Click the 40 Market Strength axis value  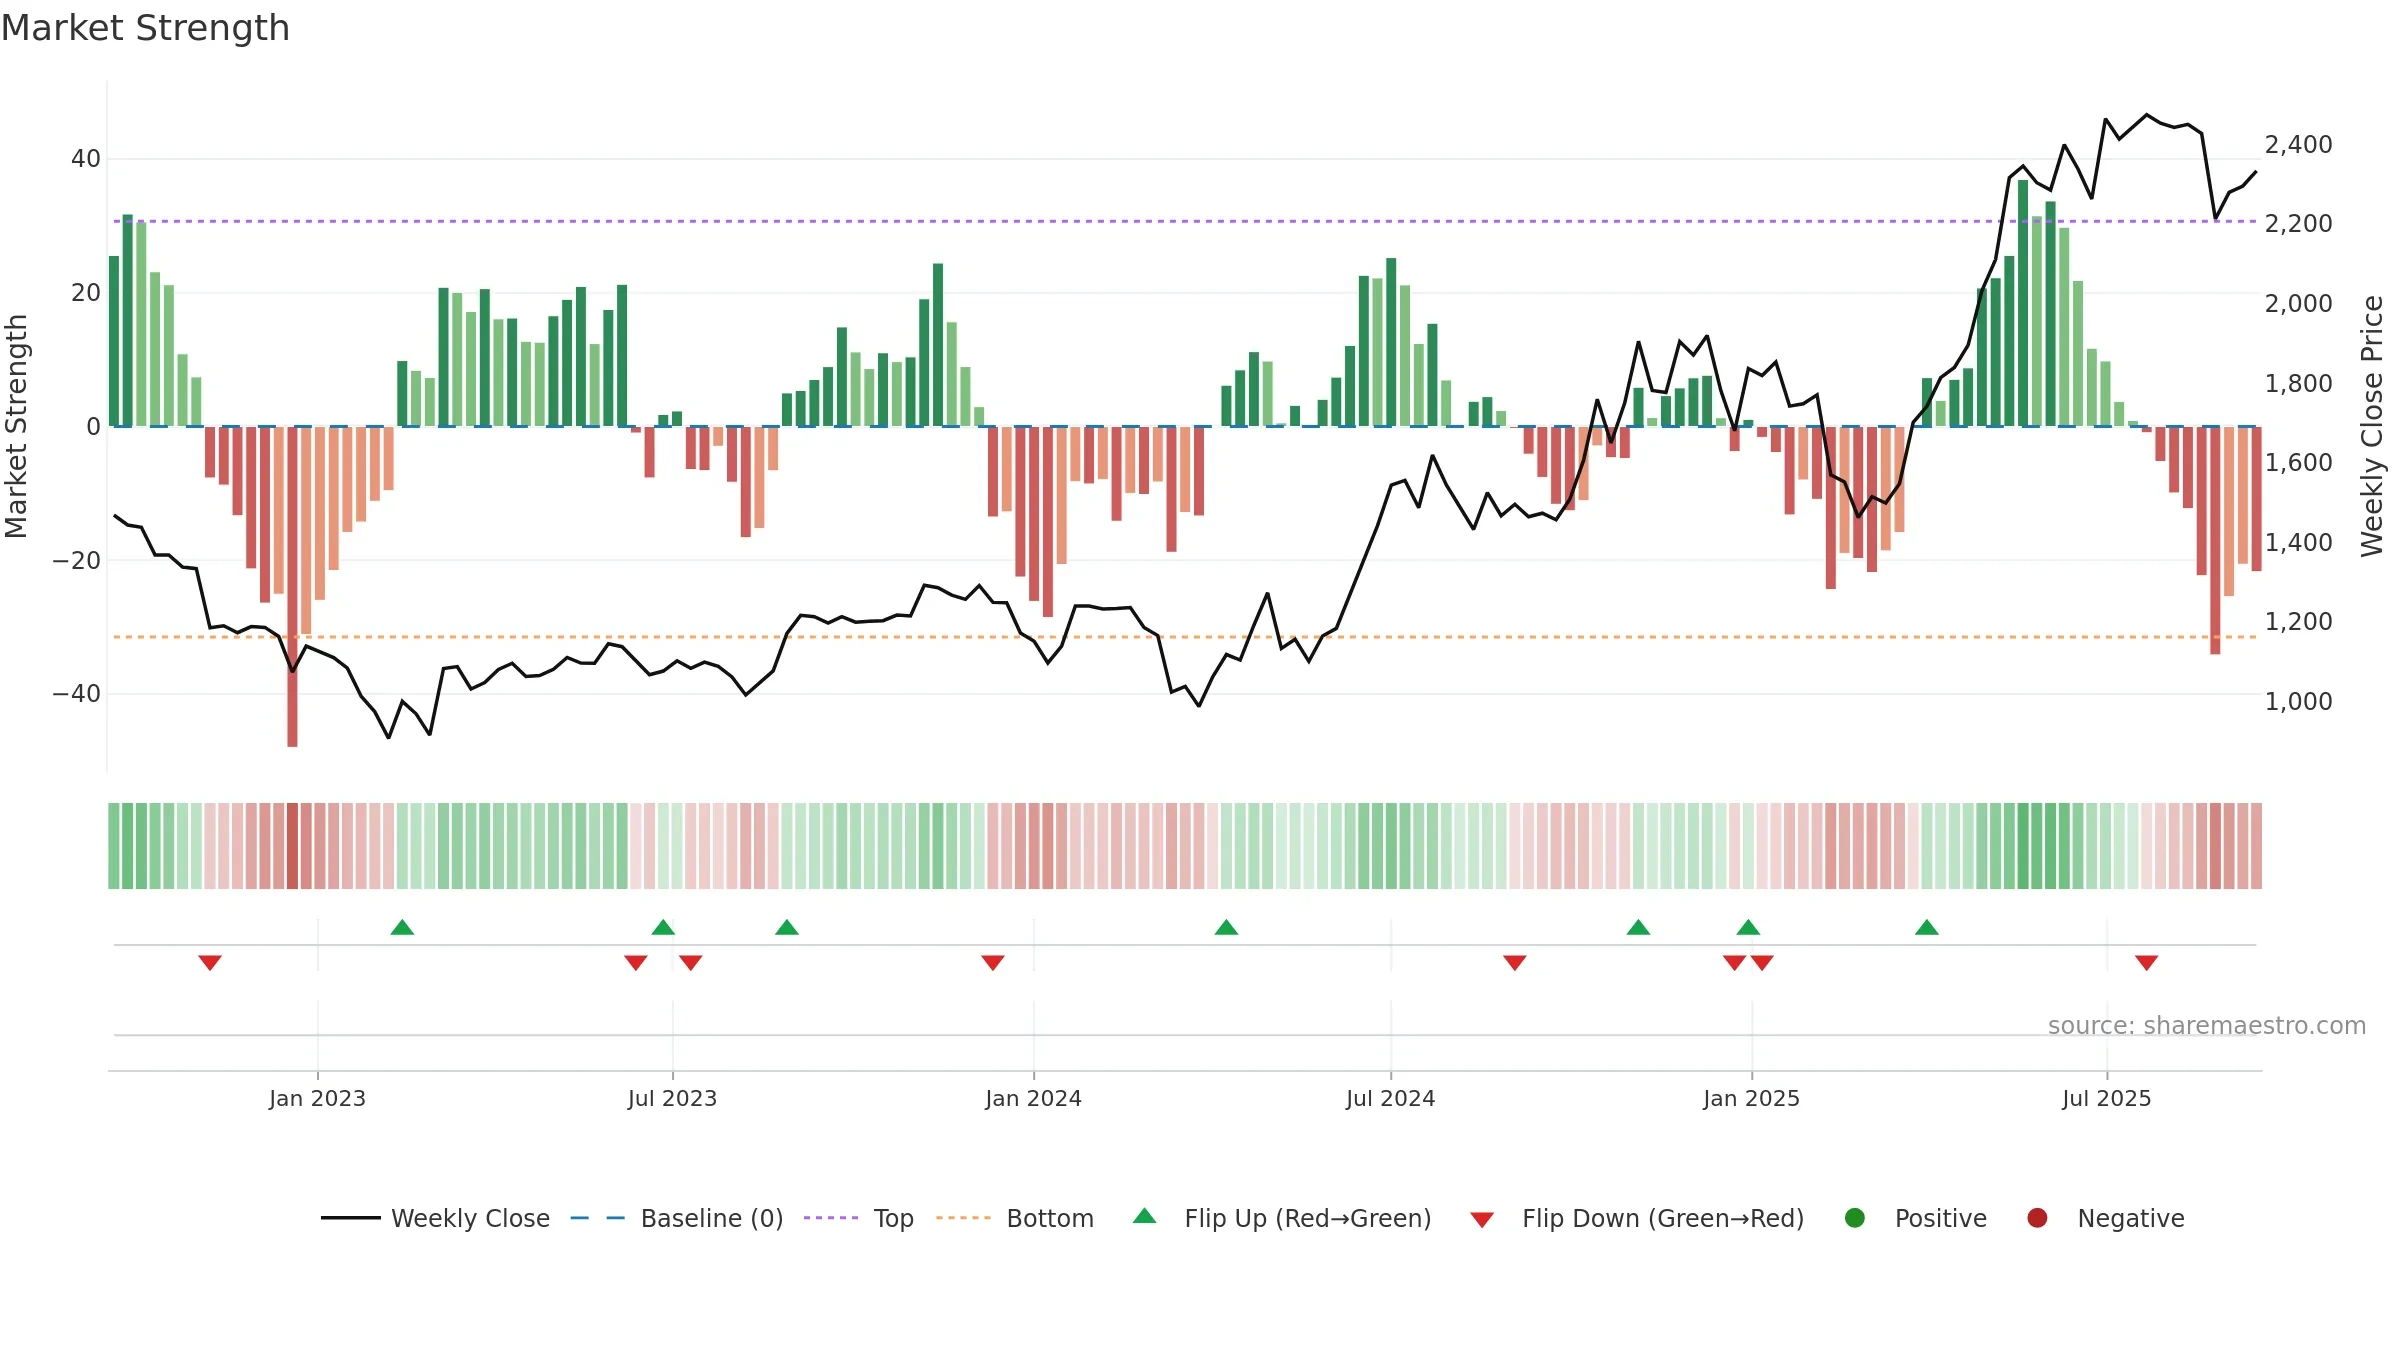[x=86, y=159]
